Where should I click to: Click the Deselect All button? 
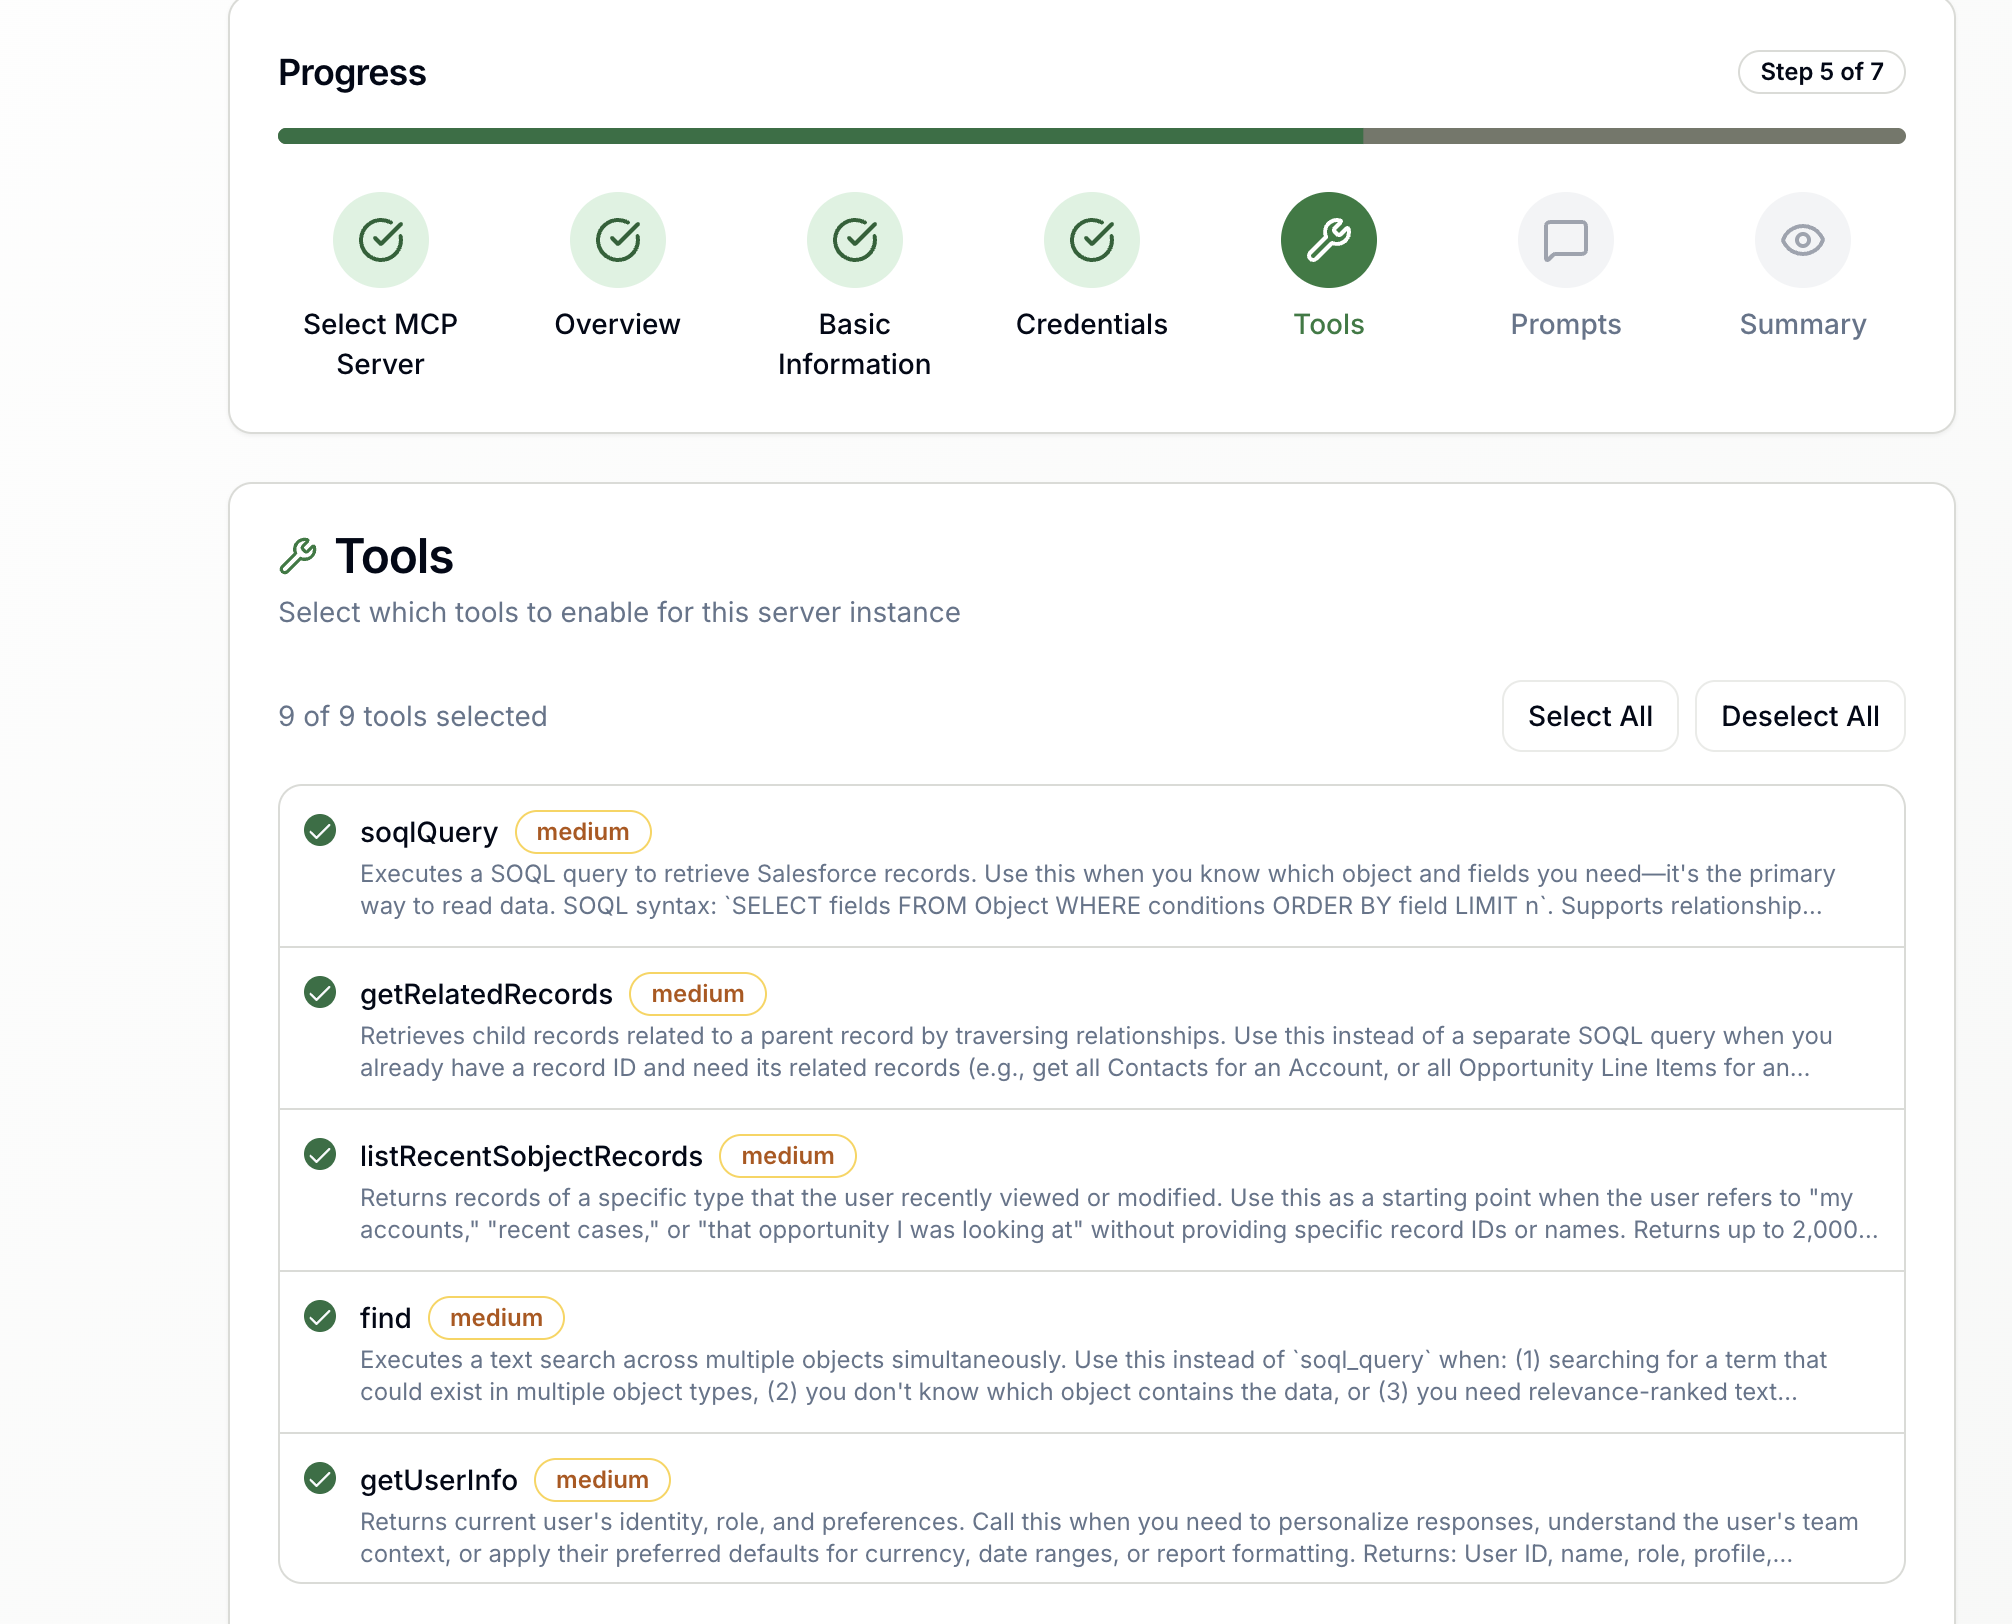pyautogui.click(x=1800, y=716)
